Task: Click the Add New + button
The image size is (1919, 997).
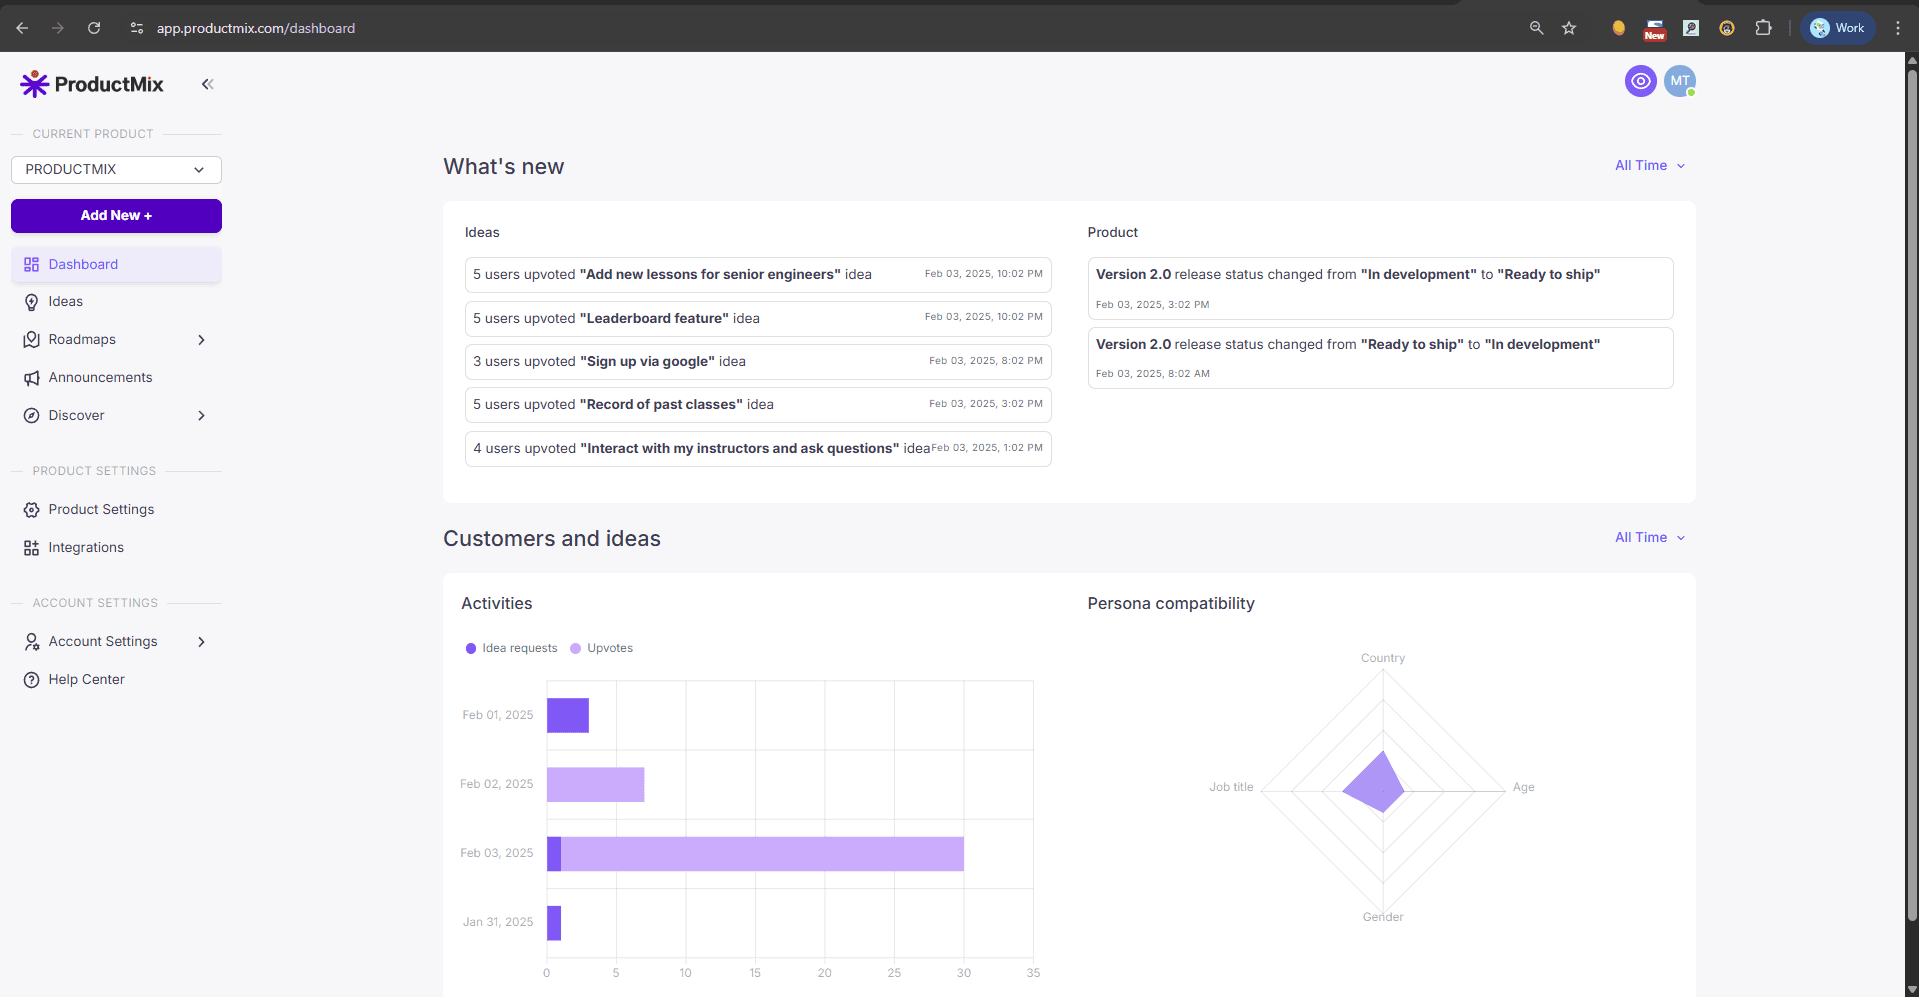Action: [116, 216]
